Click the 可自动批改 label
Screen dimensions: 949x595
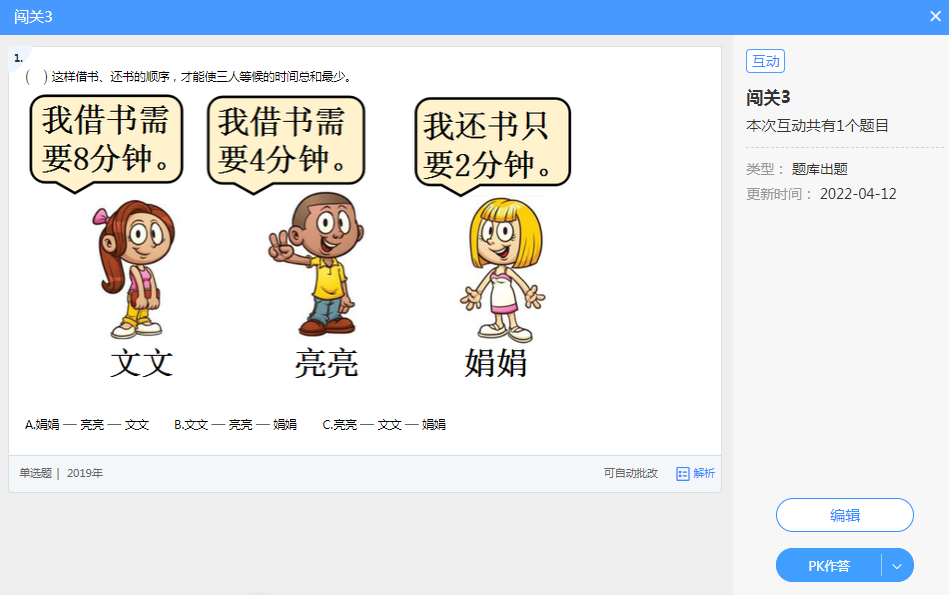(630, 474)
